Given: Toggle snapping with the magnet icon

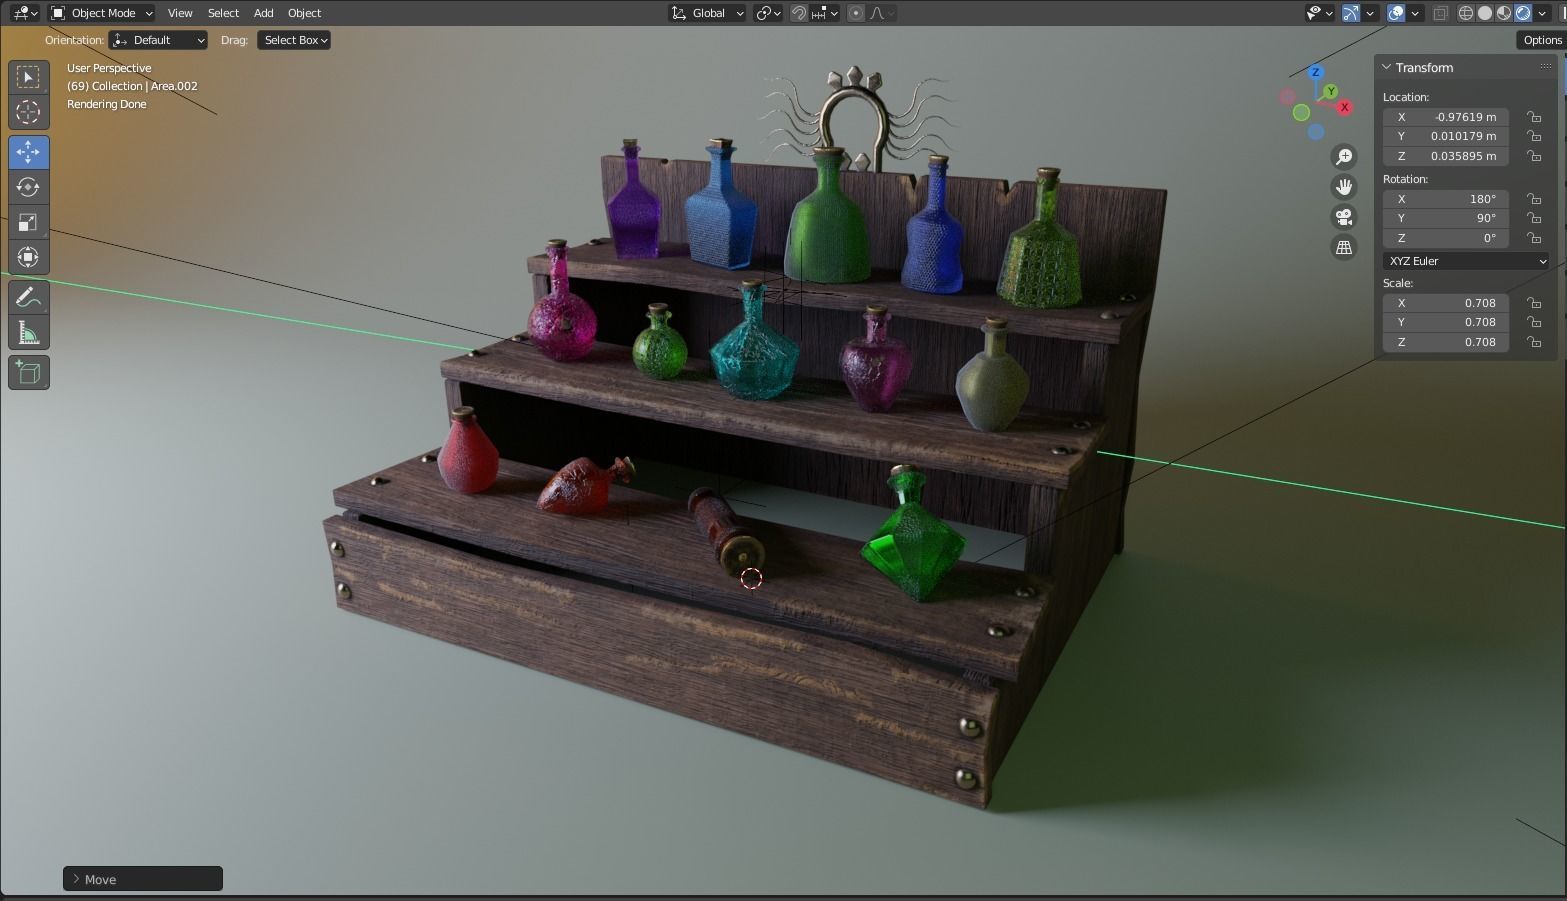Looking at the screenshot, I should click(x=799, y=12).
